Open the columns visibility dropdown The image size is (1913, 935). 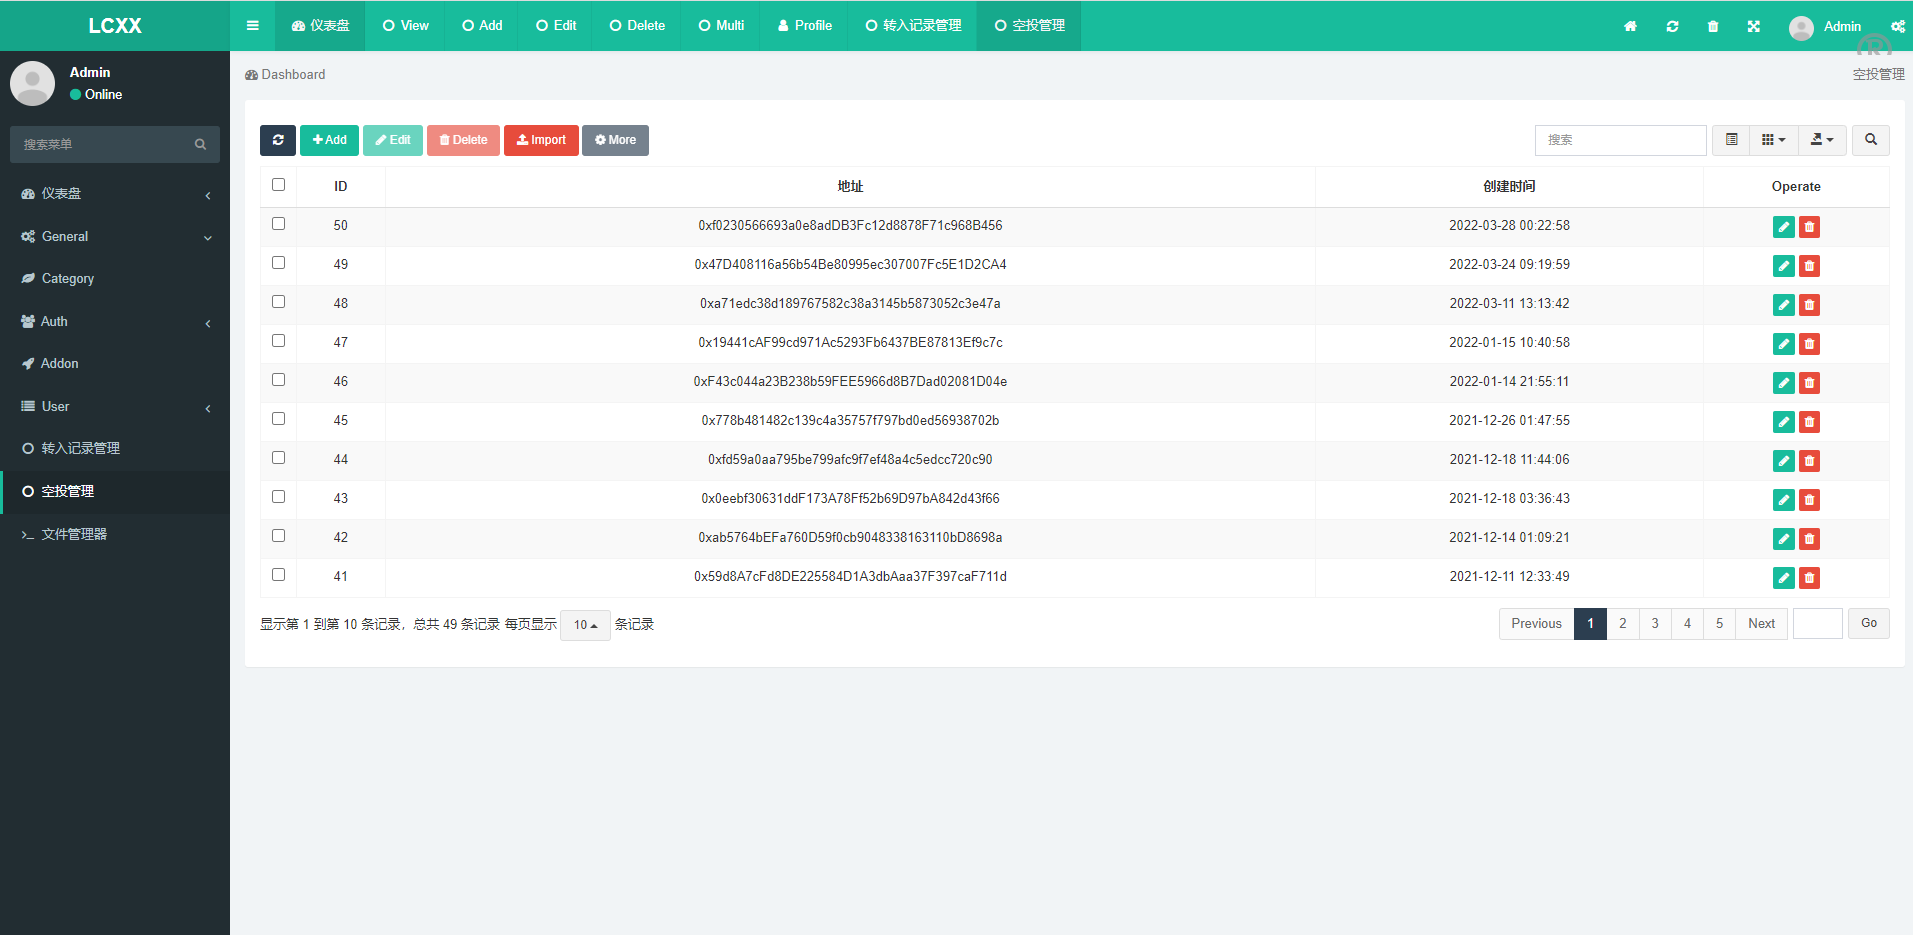[1772, 140]
